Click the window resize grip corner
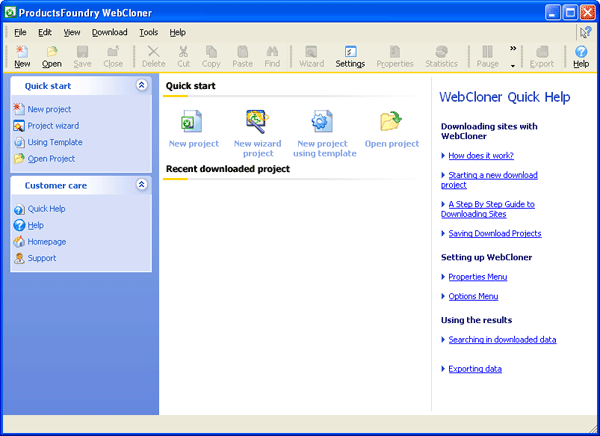Screen dimensions: 600x436 592,429
